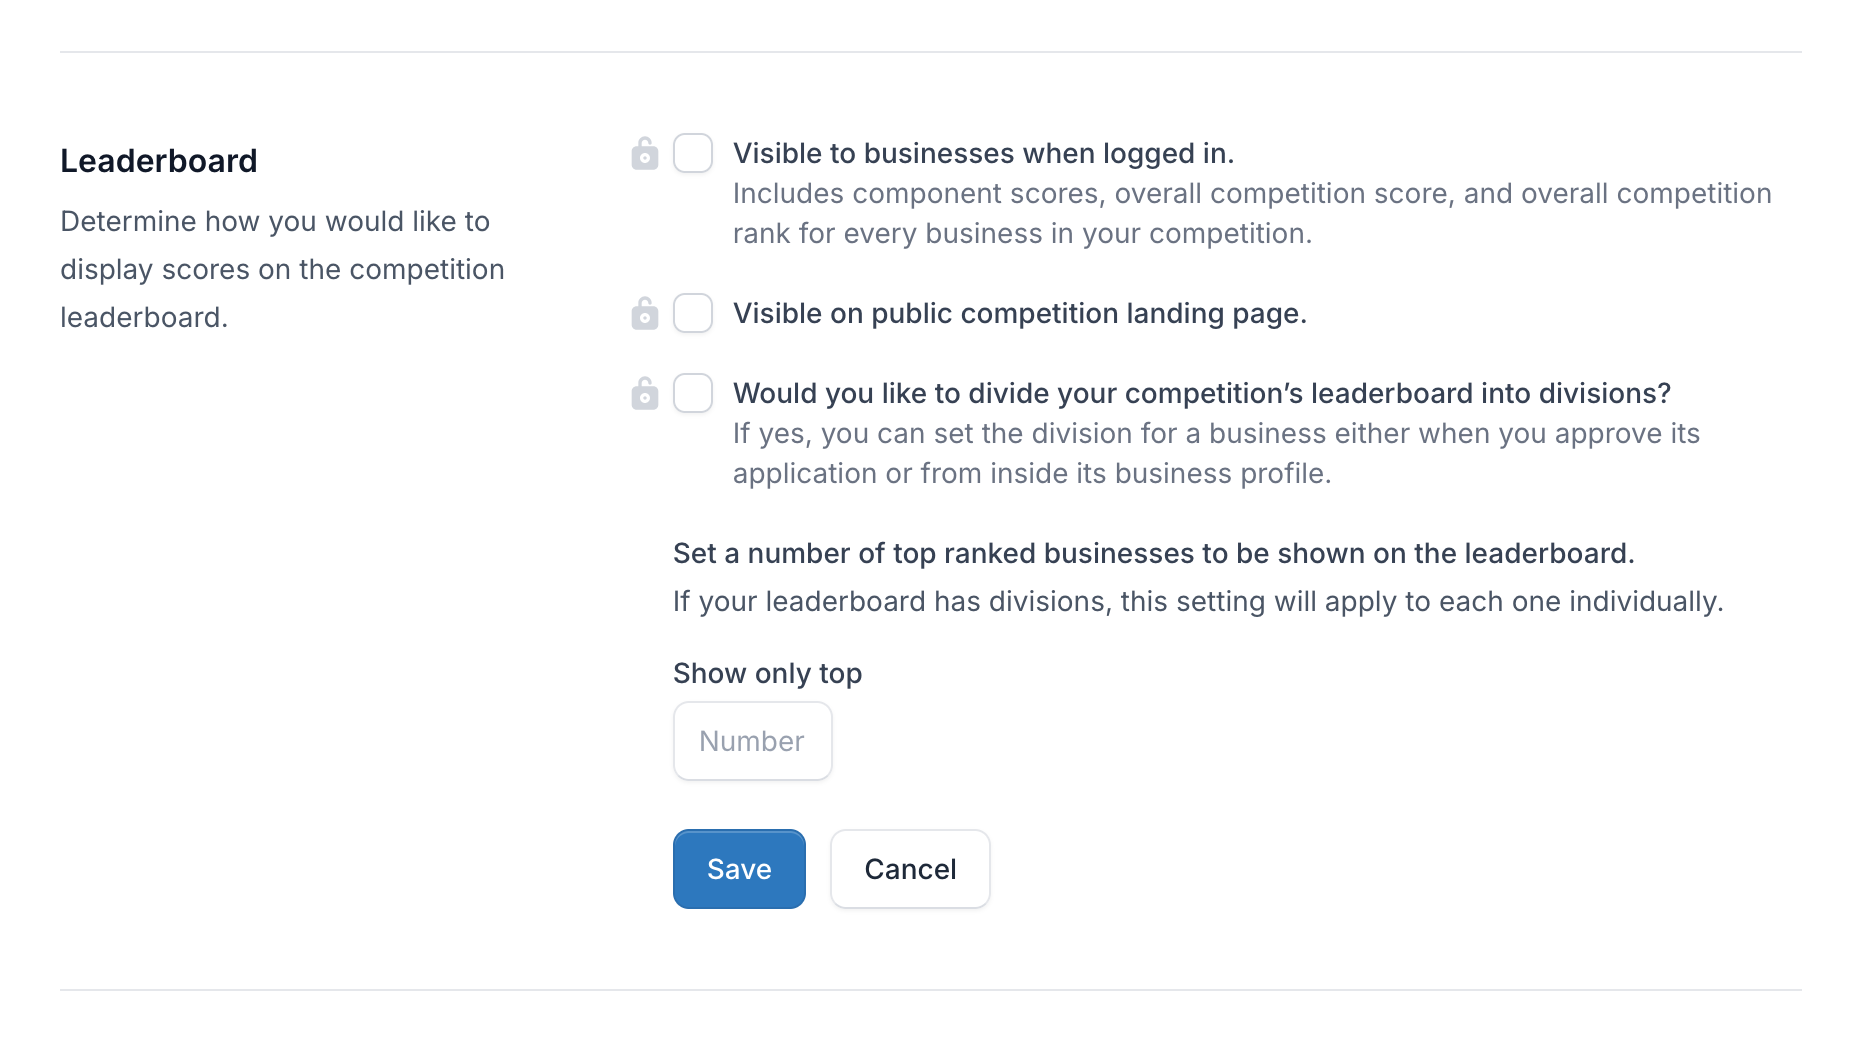Click 'If your leaderboard has divisions' note text
This screenshot has height=1046, width=1856.
tap(1197, 601)
